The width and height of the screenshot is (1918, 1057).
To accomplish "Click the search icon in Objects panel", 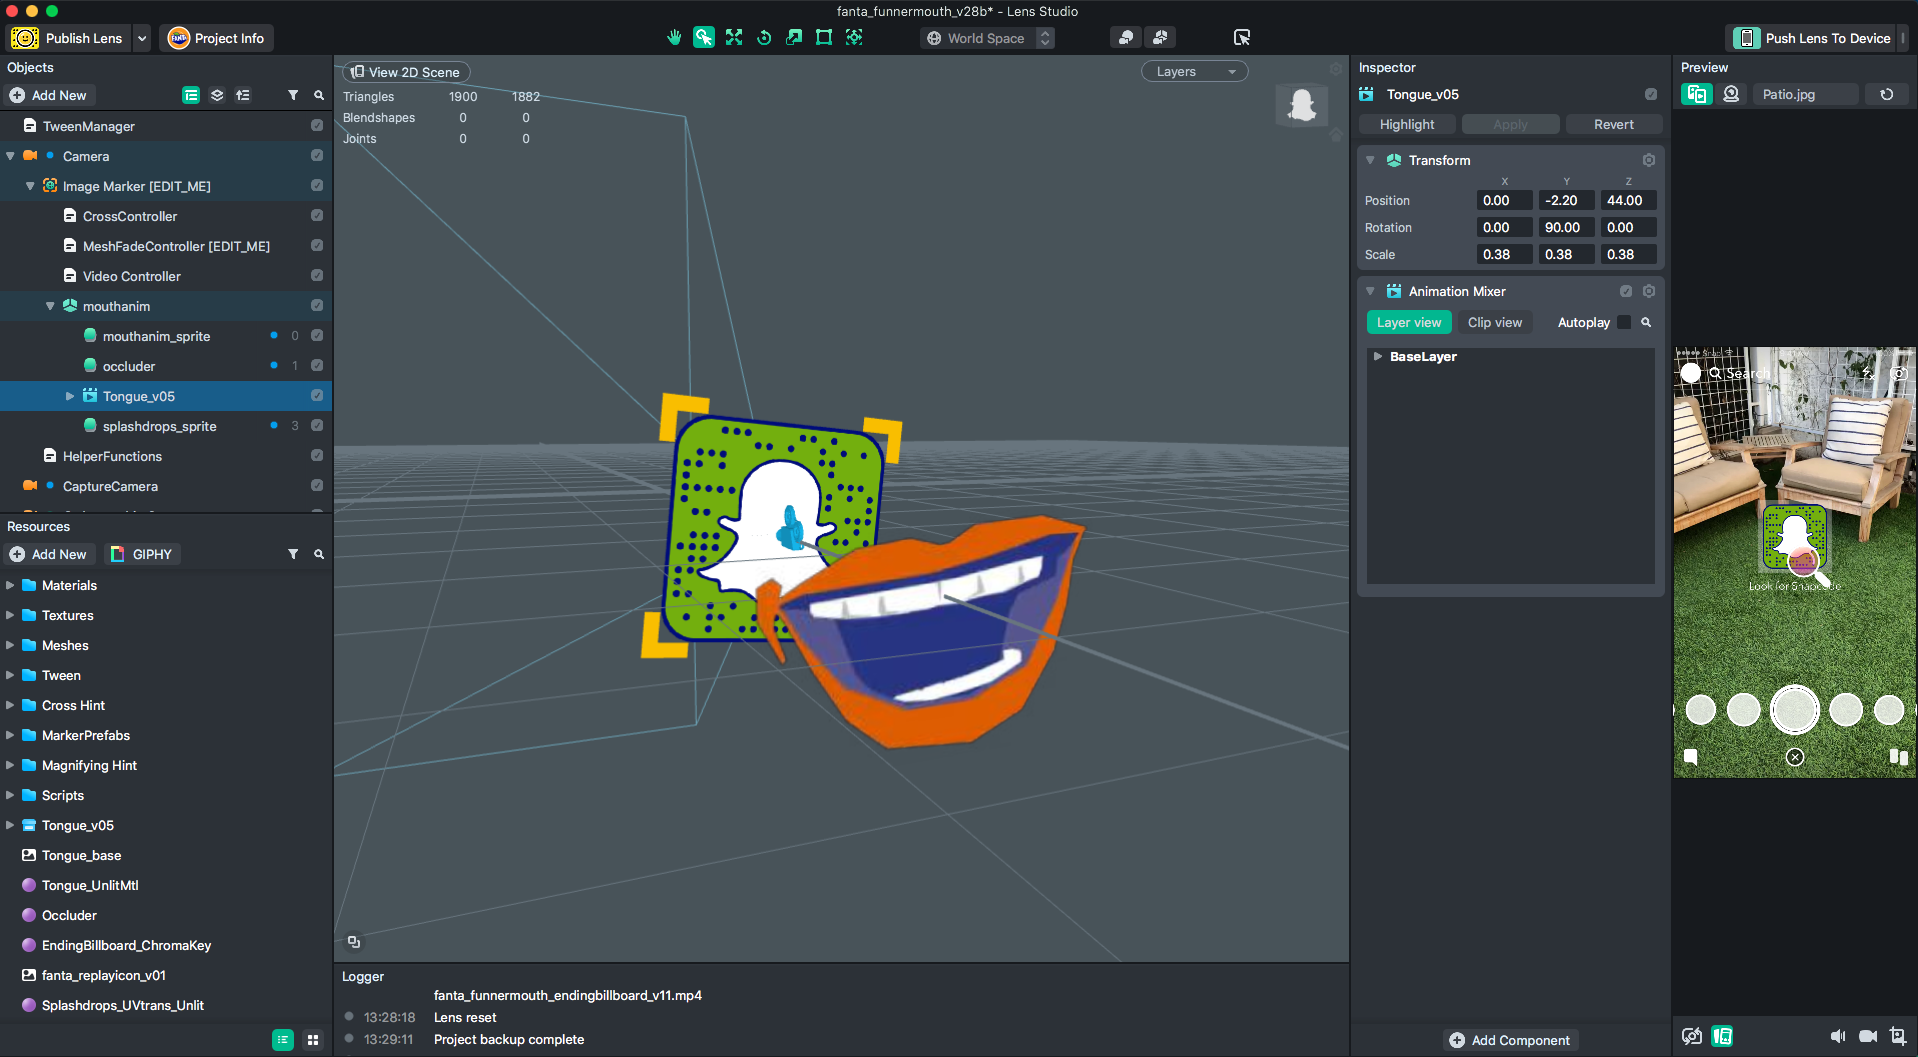I will coord(319,95).
